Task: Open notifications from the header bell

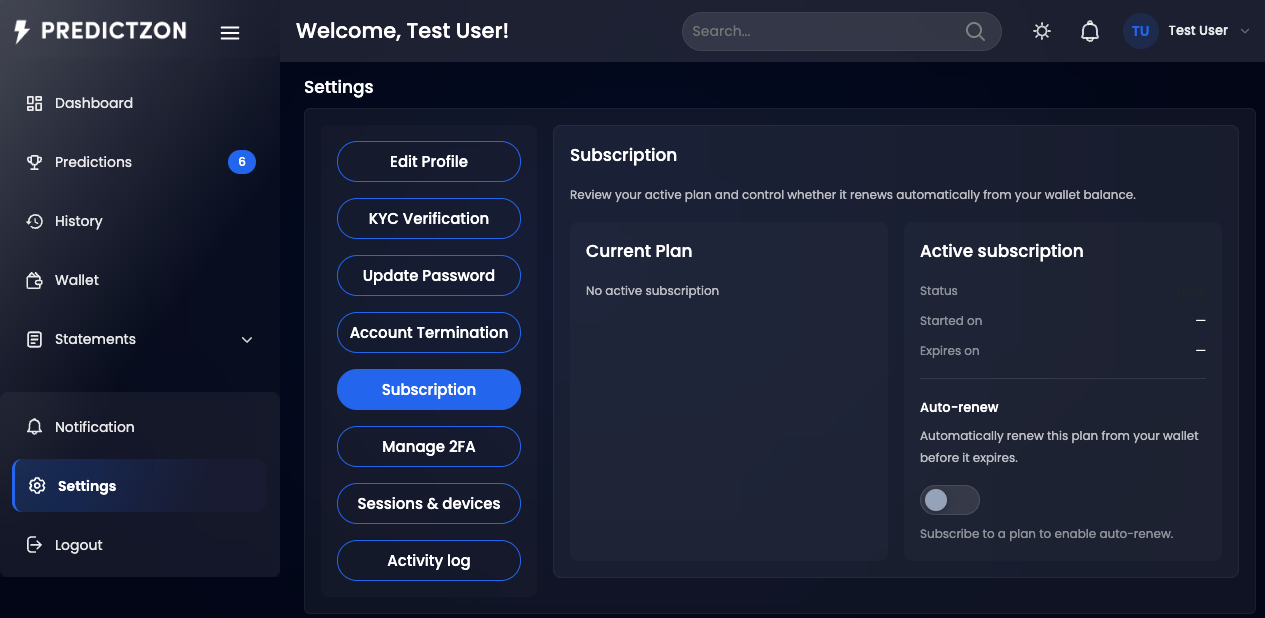Action: pyautogui.click(x=1090, y=31)
